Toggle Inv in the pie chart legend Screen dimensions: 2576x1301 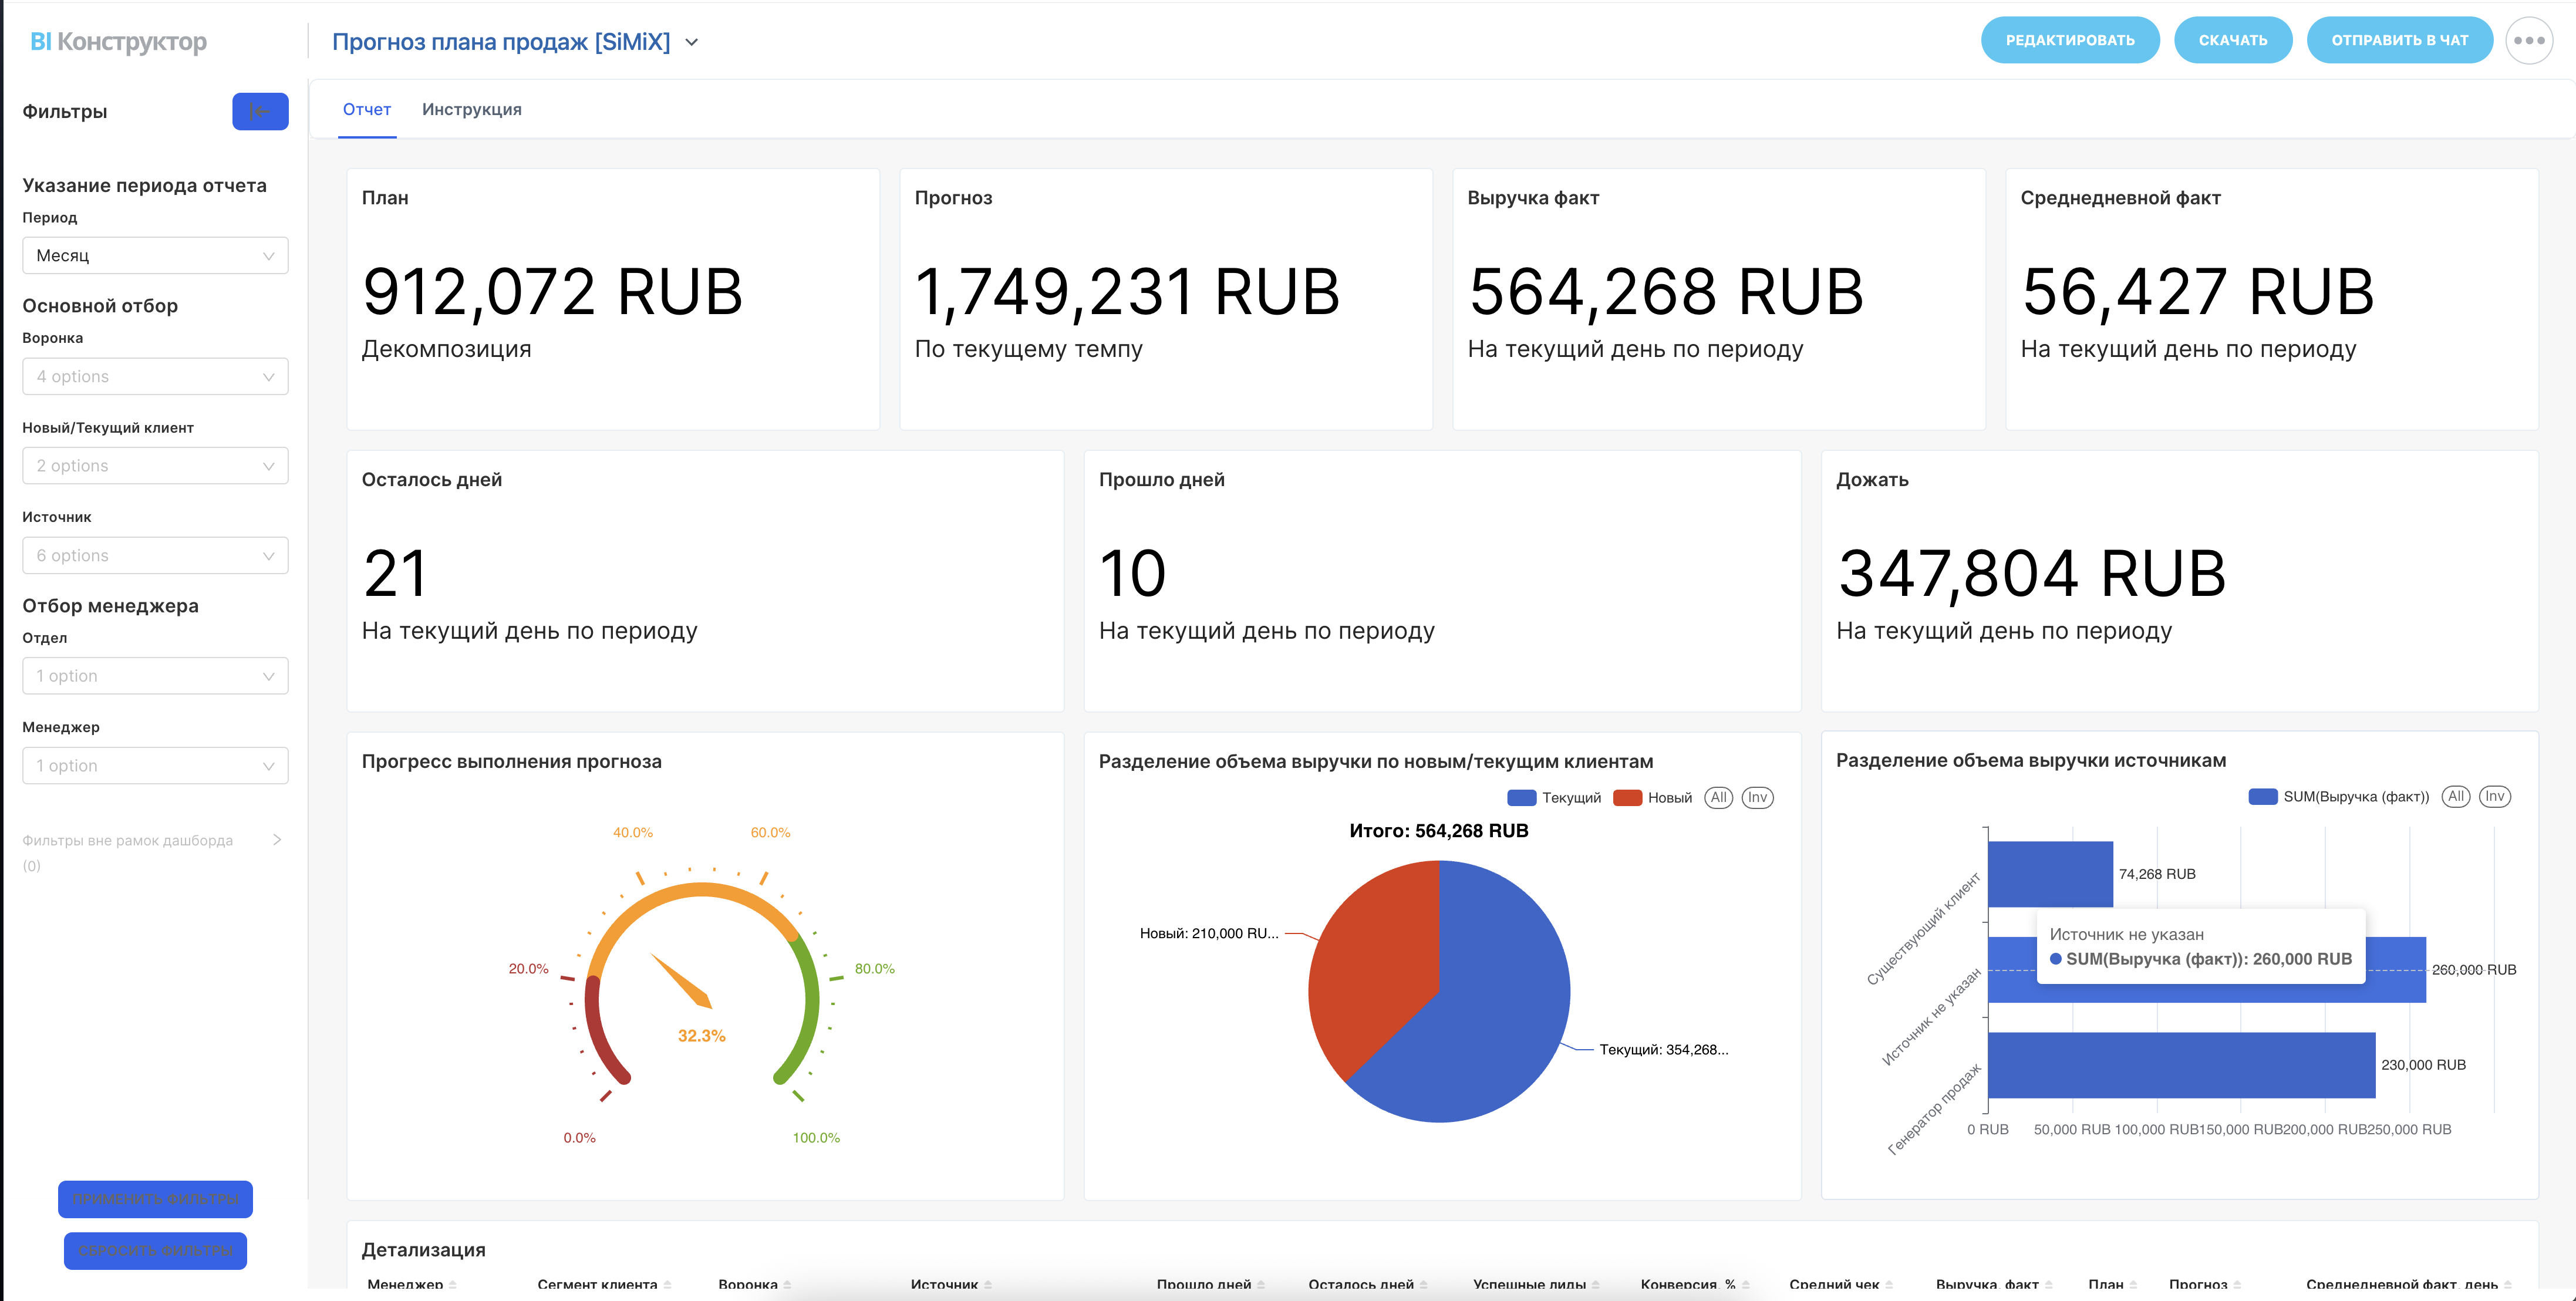coord(1757,797)
